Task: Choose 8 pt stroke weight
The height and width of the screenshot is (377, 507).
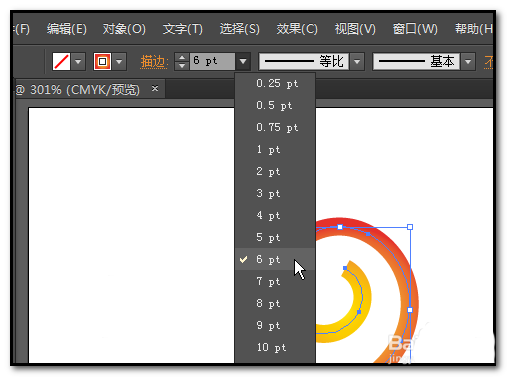Action: click(275, 304)
